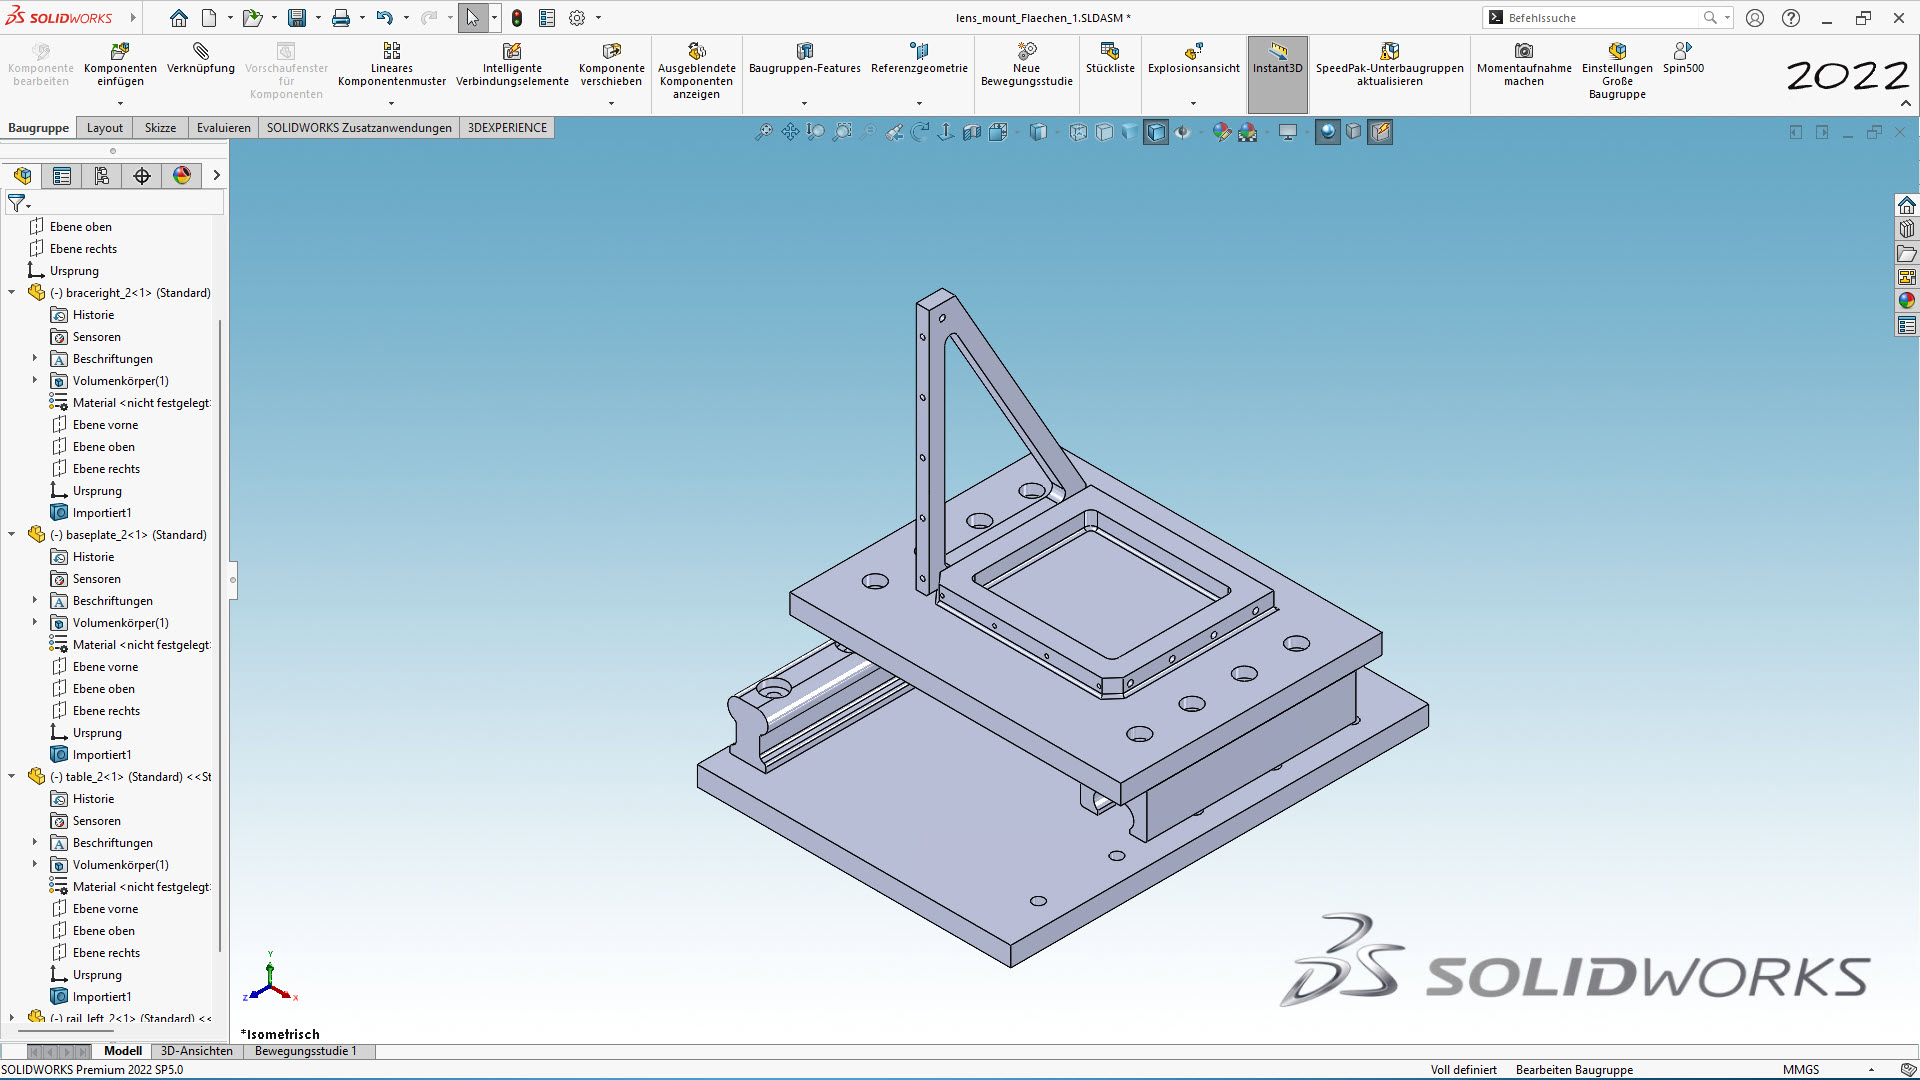Insert a Stückliste
This screenshot has height=1080, width=1920.
(1110, 59)
